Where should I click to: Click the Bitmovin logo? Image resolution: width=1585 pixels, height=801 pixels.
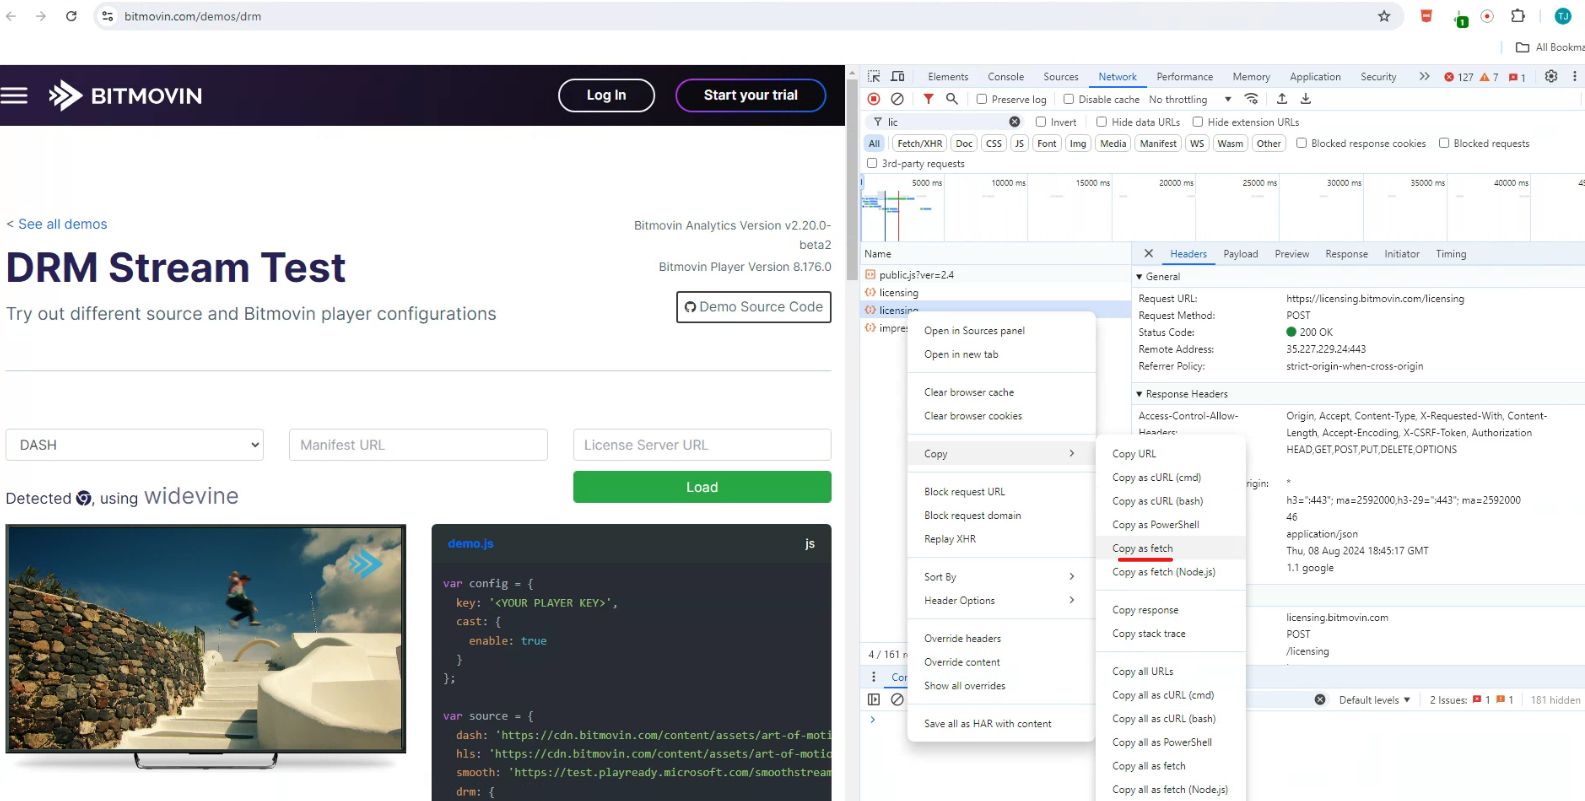pyautogui.click(x=125, y=96)
